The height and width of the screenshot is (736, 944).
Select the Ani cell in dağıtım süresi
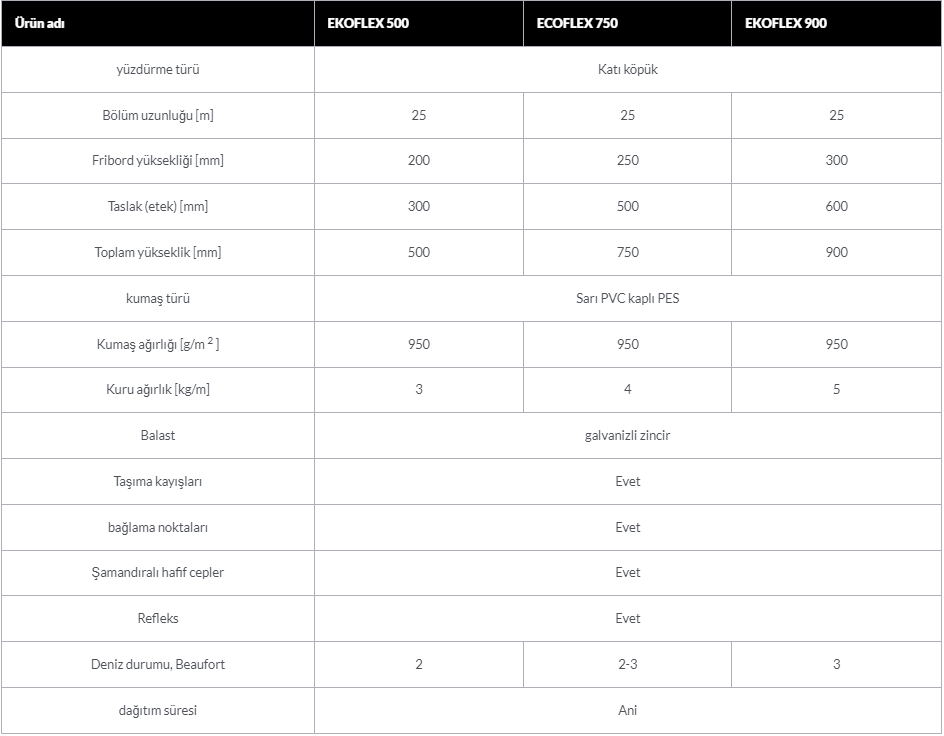627,710
